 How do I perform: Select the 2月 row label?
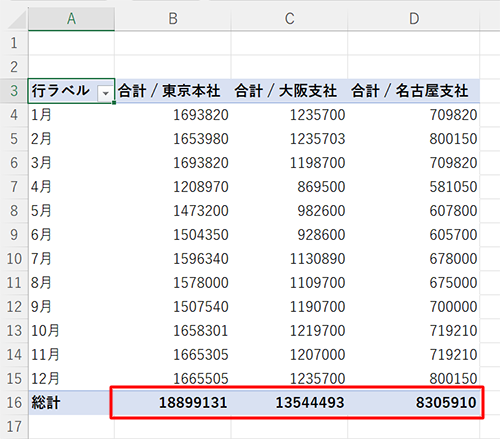pos(71,139)
